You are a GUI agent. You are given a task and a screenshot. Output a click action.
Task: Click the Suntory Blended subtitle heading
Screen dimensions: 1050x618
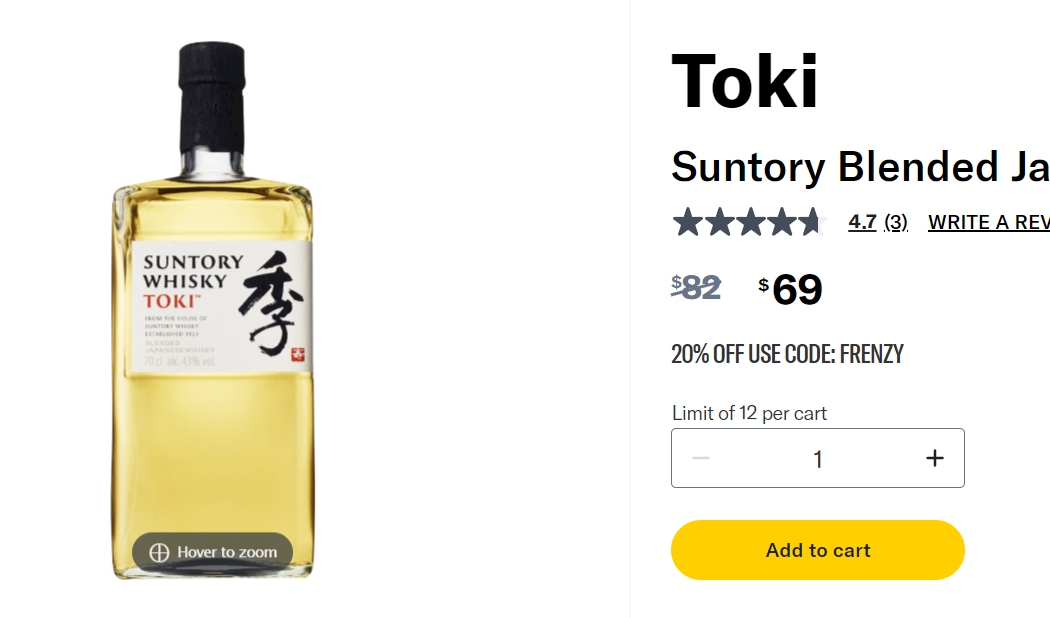coord(860,166)
